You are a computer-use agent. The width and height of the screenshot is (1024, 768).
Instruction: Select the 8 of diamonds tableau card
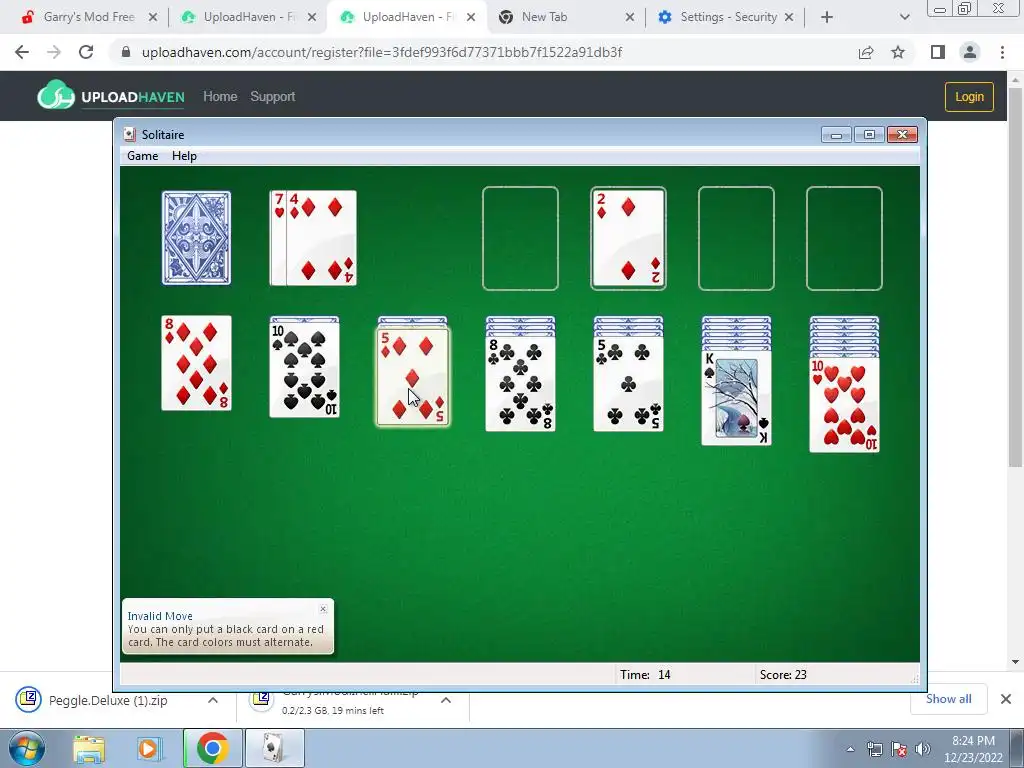196,363
